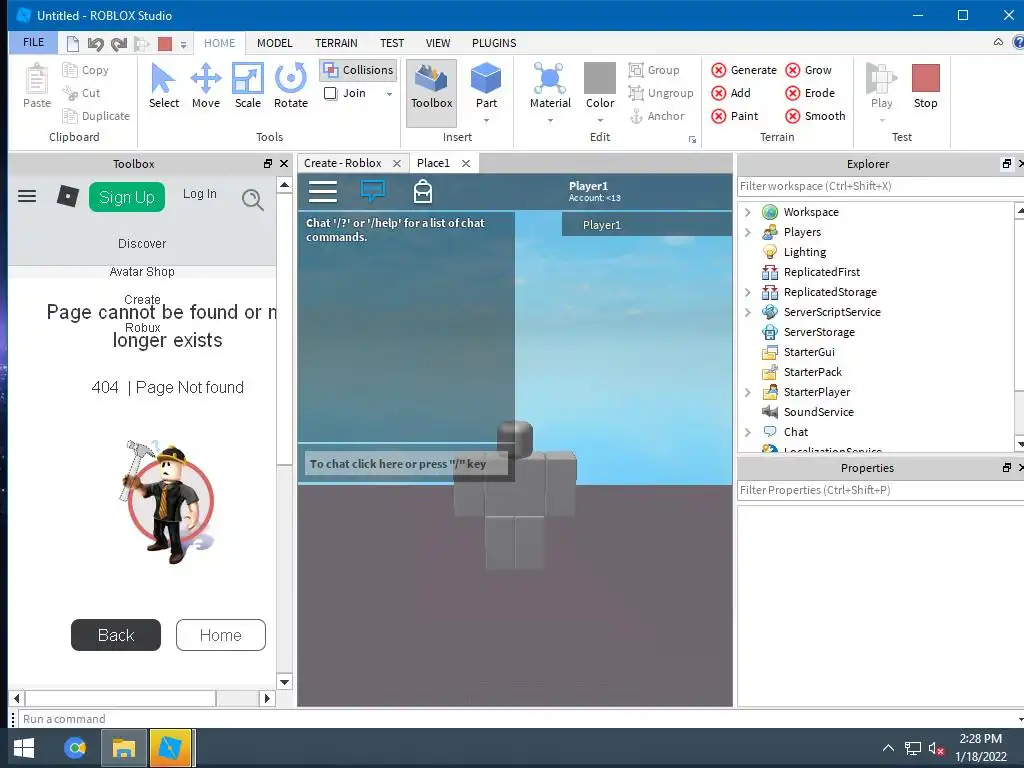Viewport: 1024px width, 768px height.
Task: Switch to the TEST ribbon tab
Action: pos(392,43)
